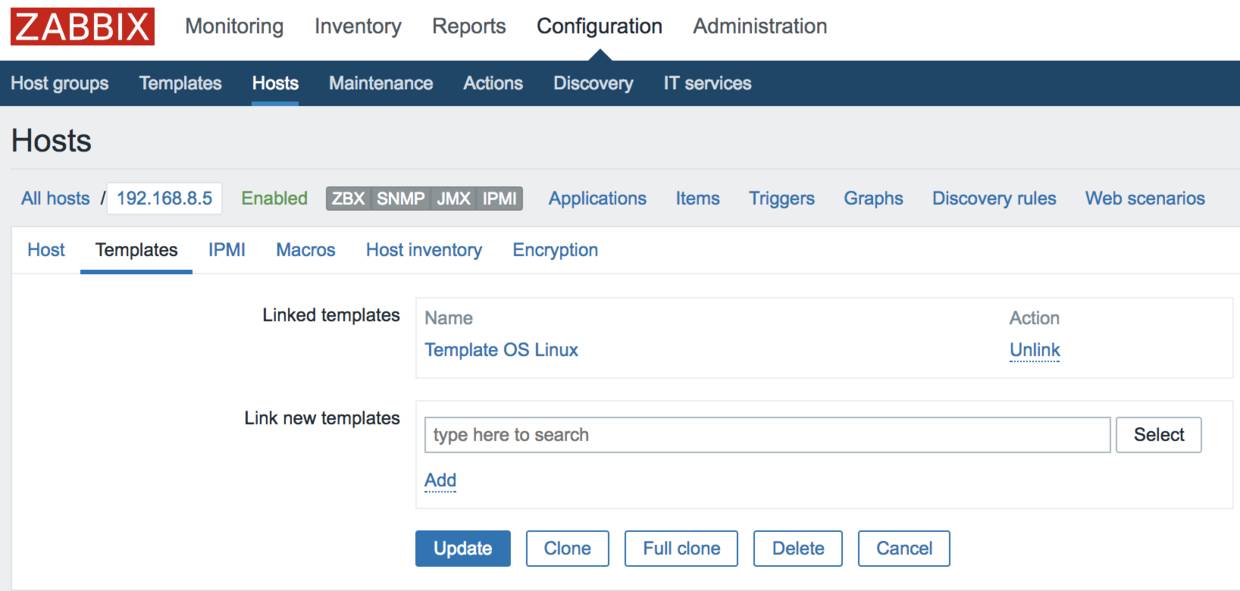Click the Full clone button
This screenshot has height=591, width=1240.
[681, 548]
